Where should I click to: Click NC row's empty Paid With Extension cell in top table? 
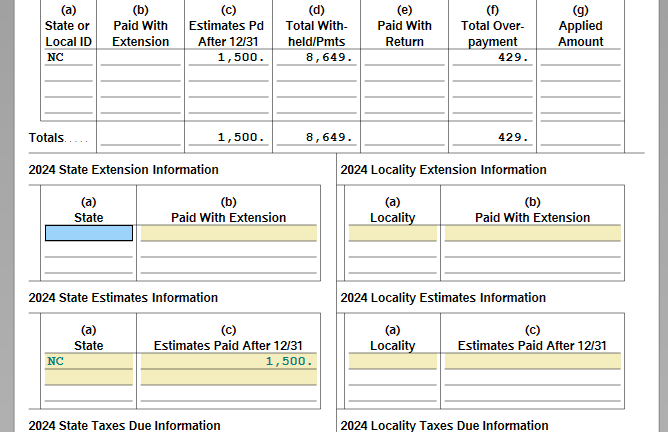click(x=140, y=58)
